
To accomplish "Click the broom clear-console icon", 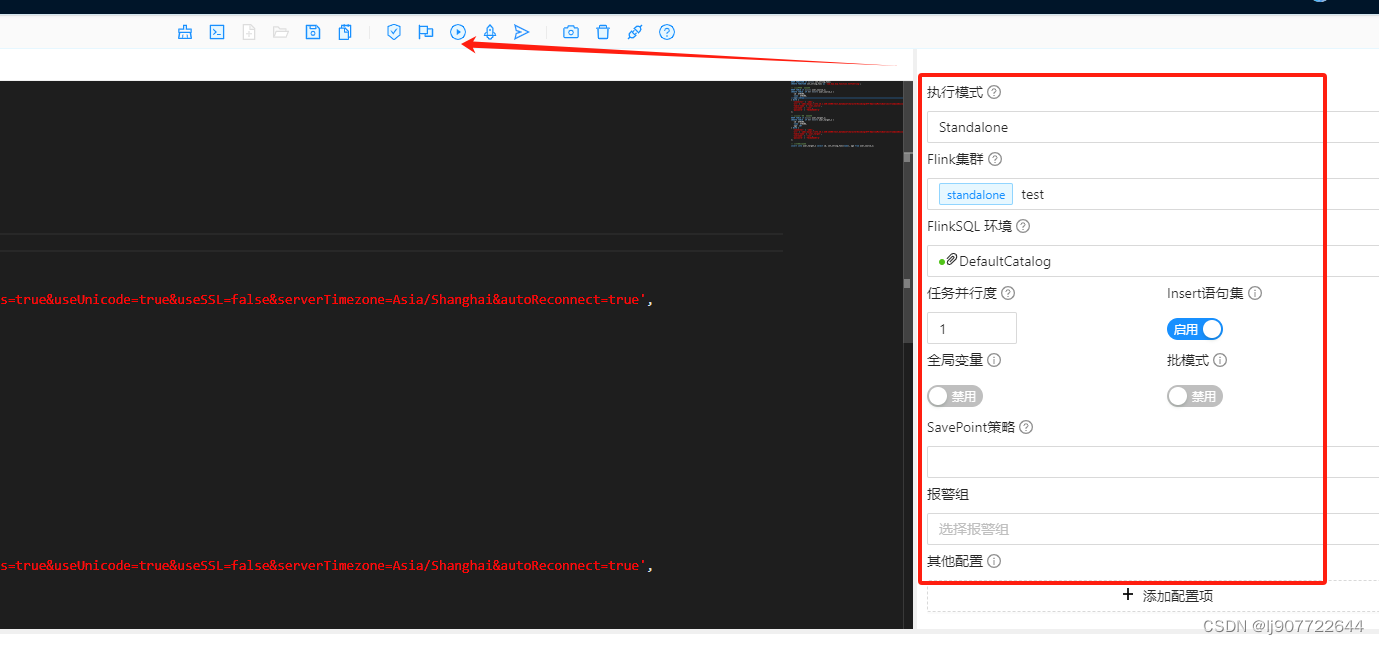I will point(185,32).
